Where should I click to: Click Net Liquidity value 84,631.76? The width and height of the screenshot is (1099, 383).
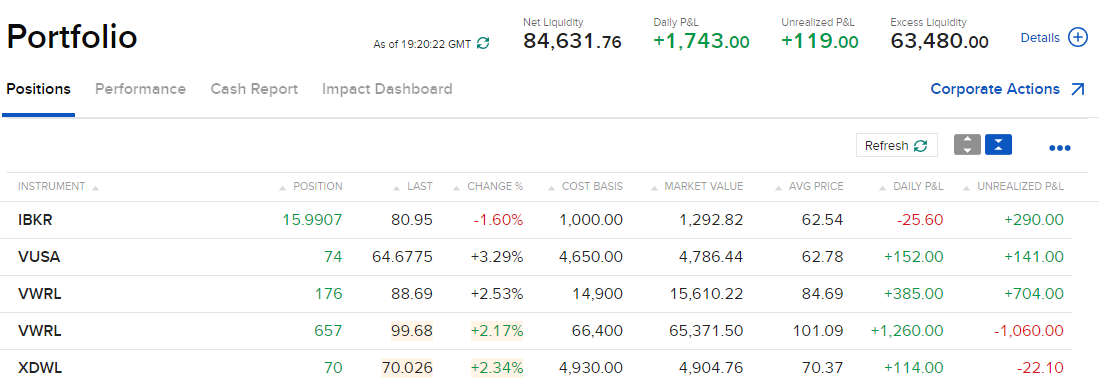[573, 41]
